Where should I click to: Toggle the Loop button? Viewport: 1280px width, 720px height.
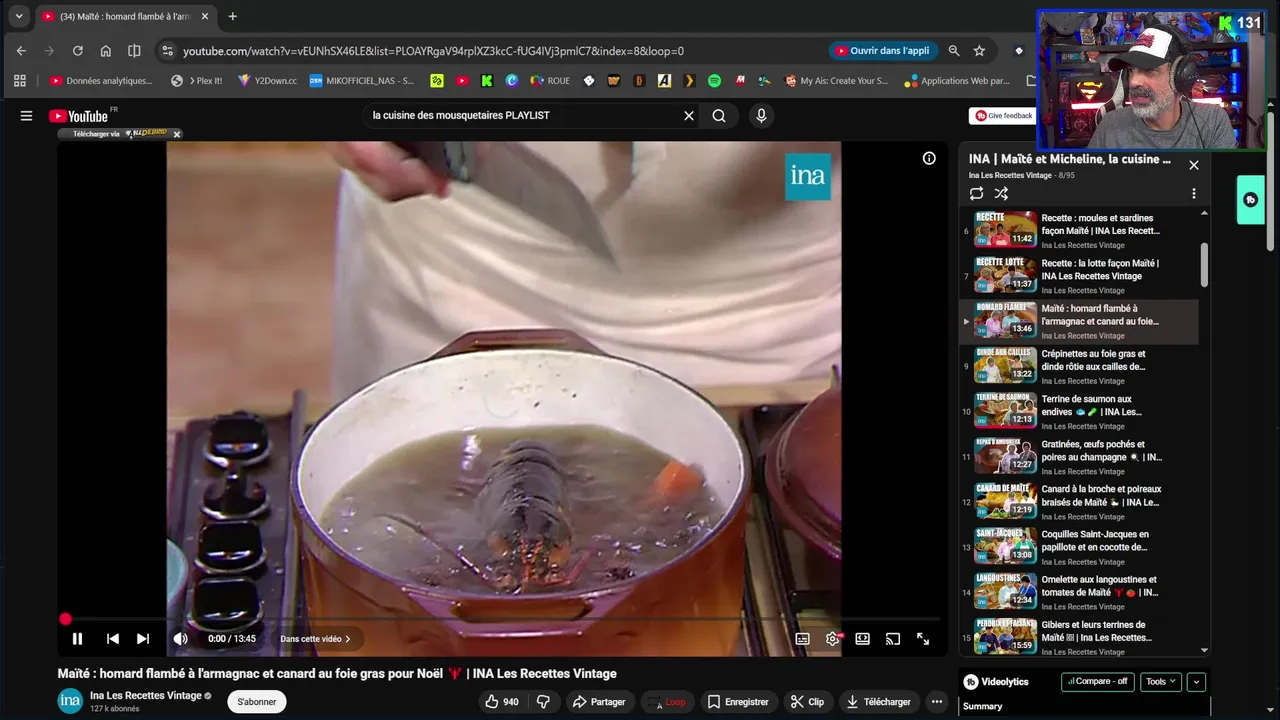(666, 702)
